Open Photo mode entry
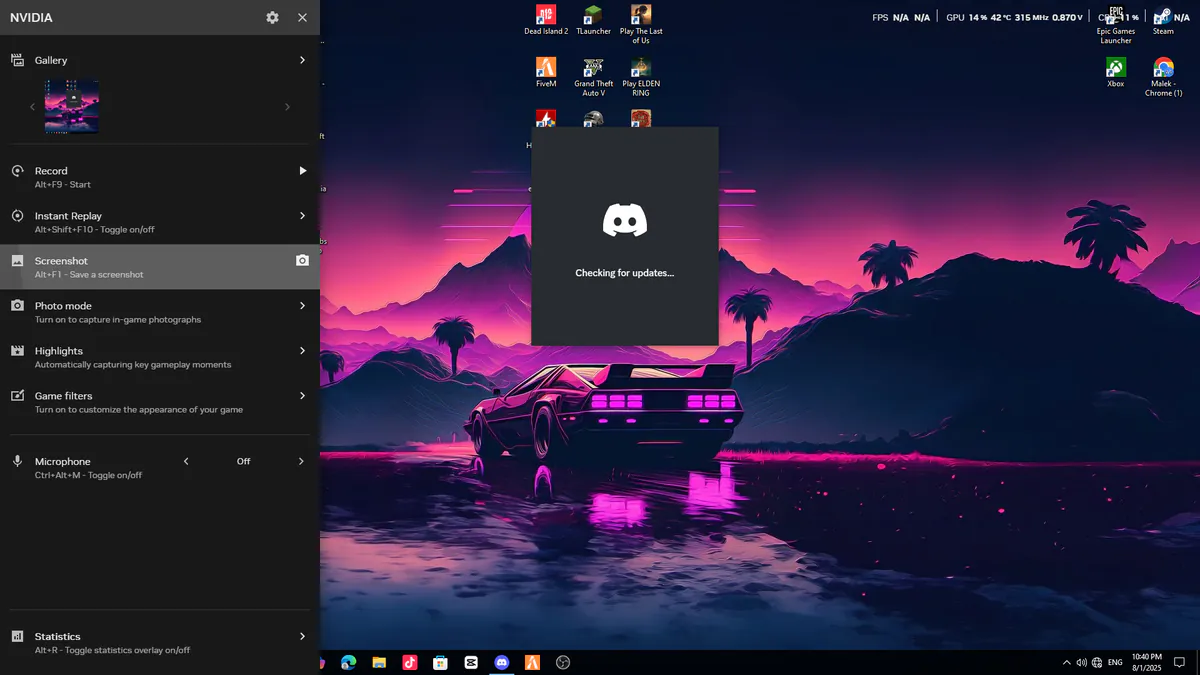 pyautogui.click(x=160, y=312)
